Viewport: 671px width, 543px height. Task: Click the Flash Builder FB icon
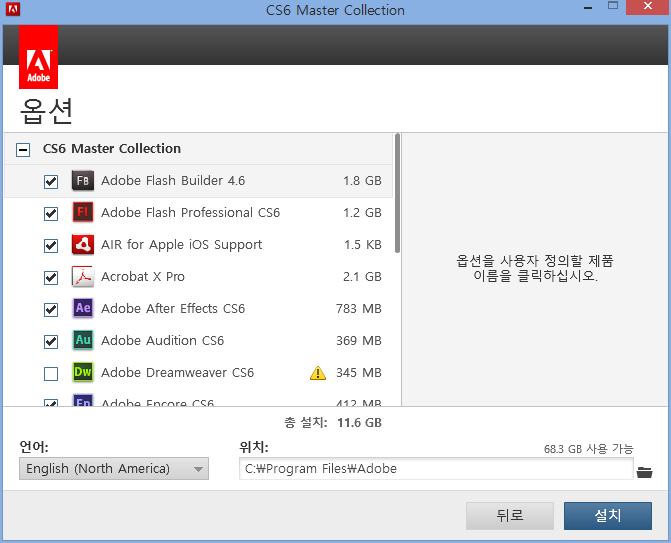[x=83, y=181]
